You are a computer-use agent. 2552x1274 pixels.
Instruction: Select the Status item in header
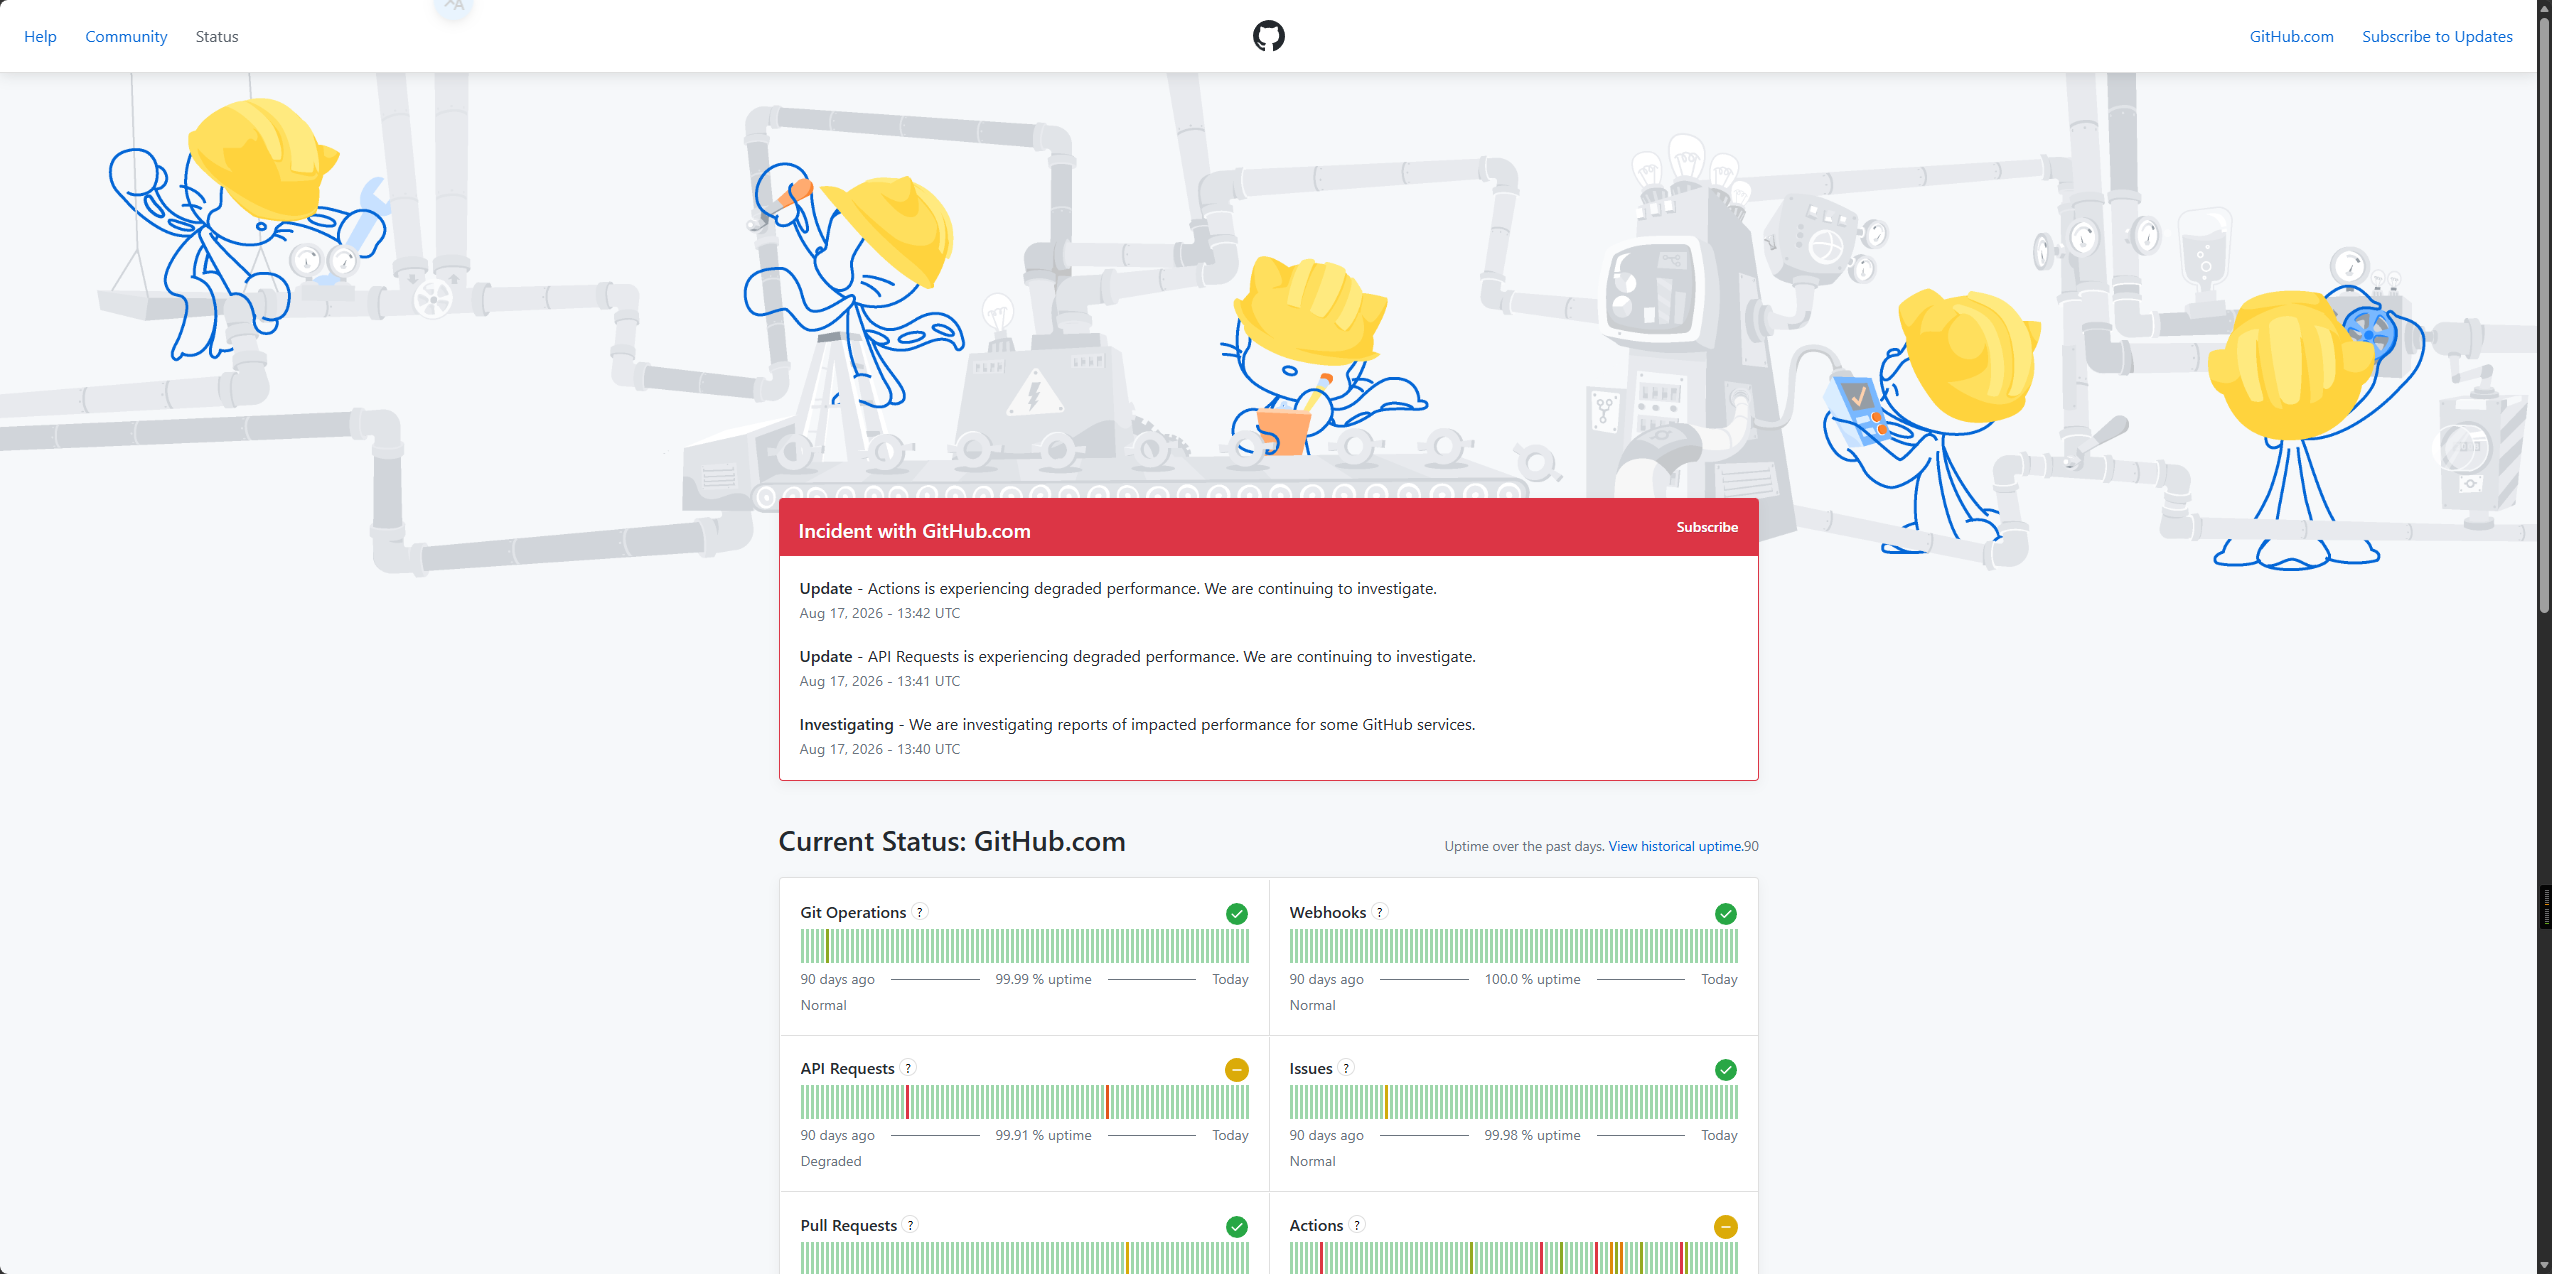[x=217, y=36]
